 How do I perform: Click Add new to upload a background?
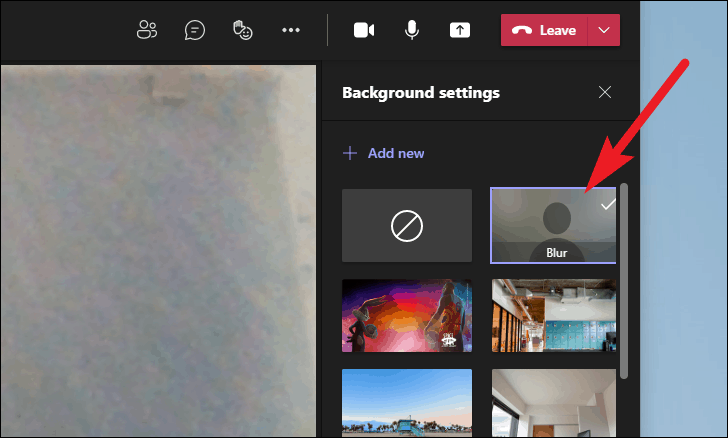384,153
